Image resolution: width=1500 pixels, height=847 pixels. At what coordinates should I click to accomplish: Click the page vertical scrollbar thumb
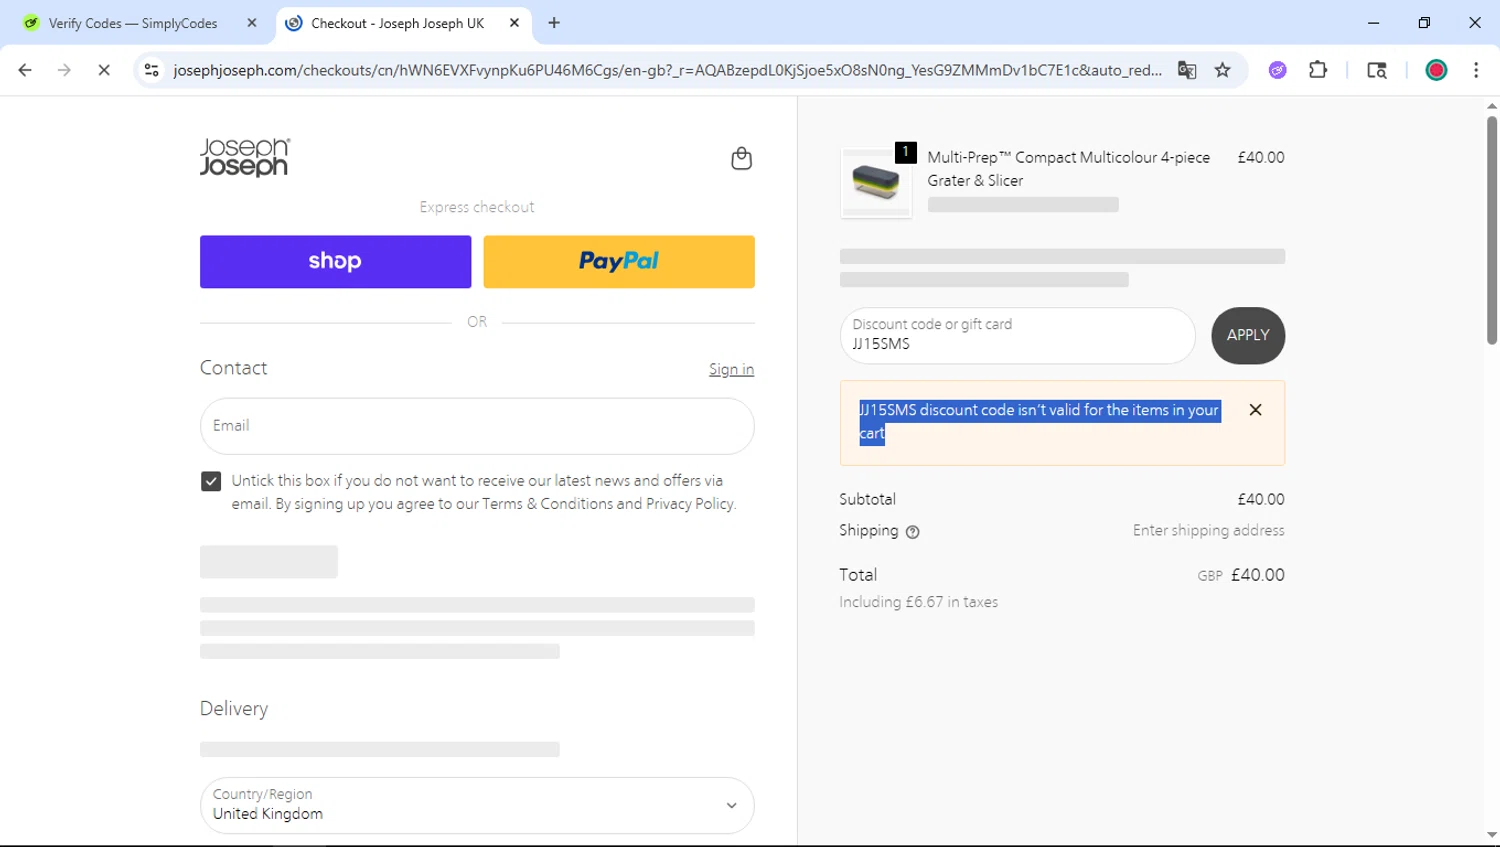pyautogui.click(x=1491, y=230)
